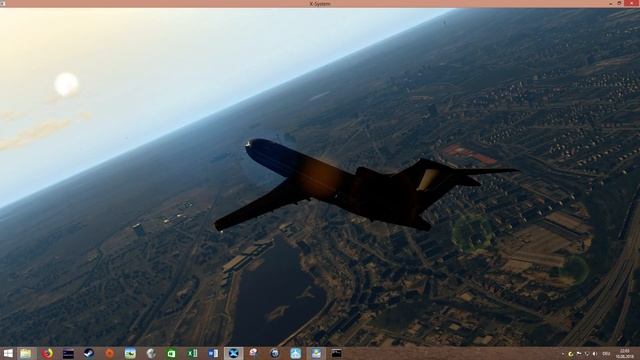Open the dark round globe taskbar icon

[x=275, y=353]
